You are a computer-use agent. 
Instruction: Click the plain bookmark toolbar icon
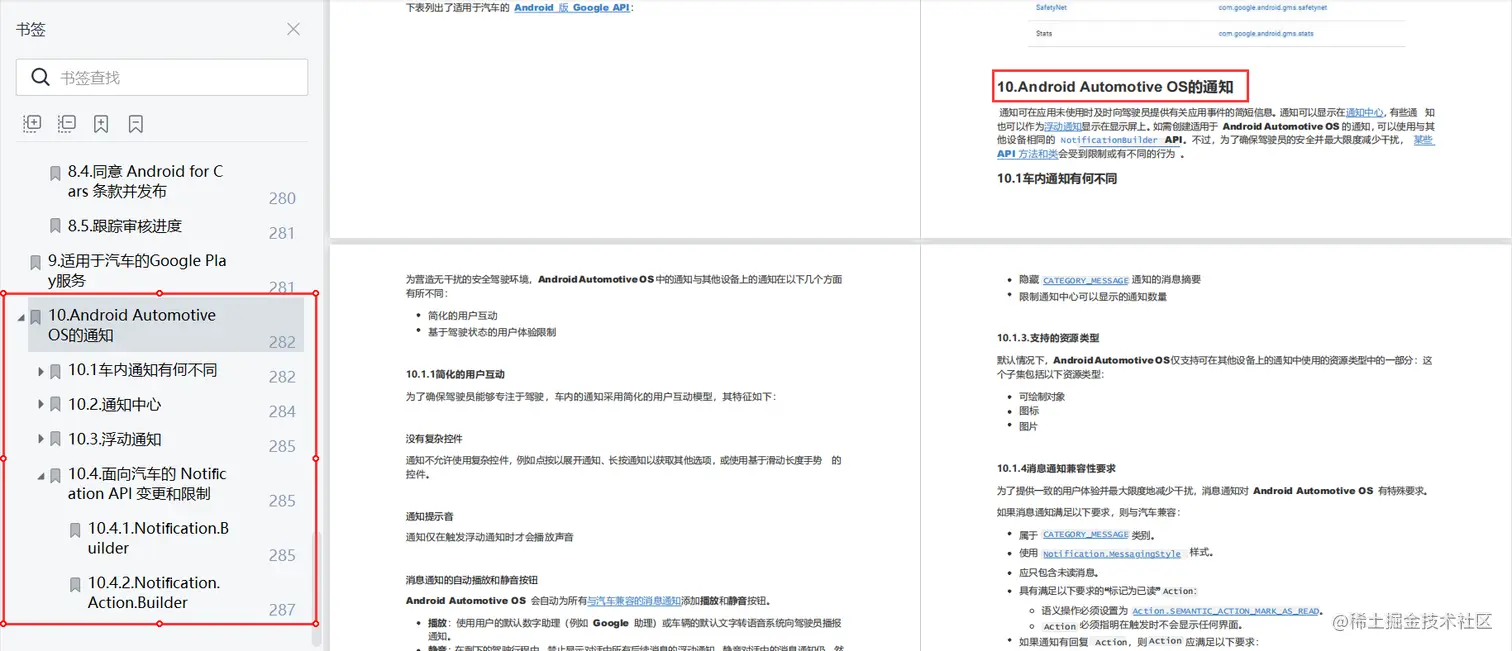(x=136, y=124)
